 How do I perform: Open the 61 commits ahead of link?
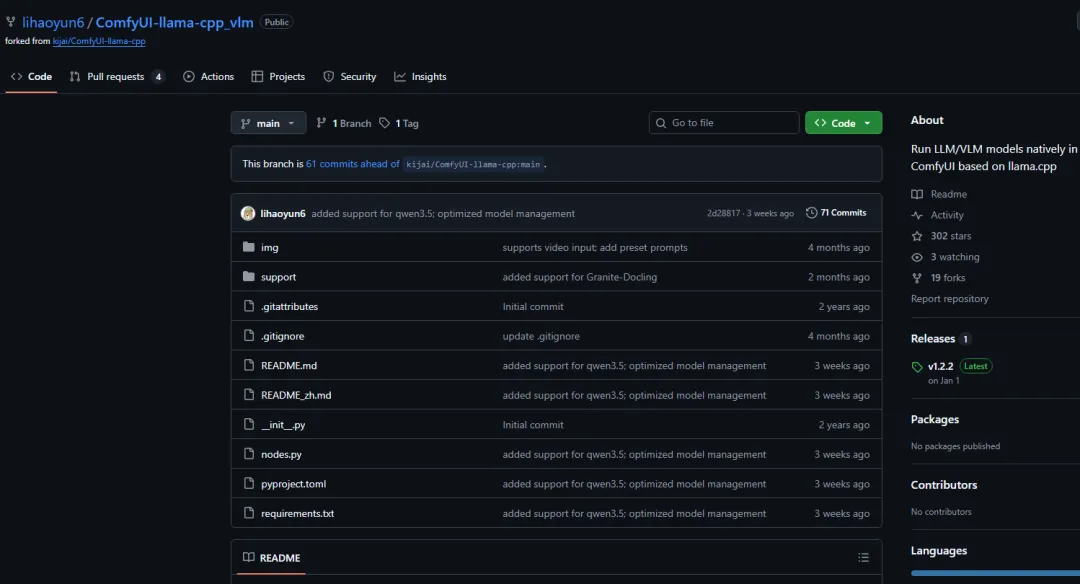tap(353, 164)
